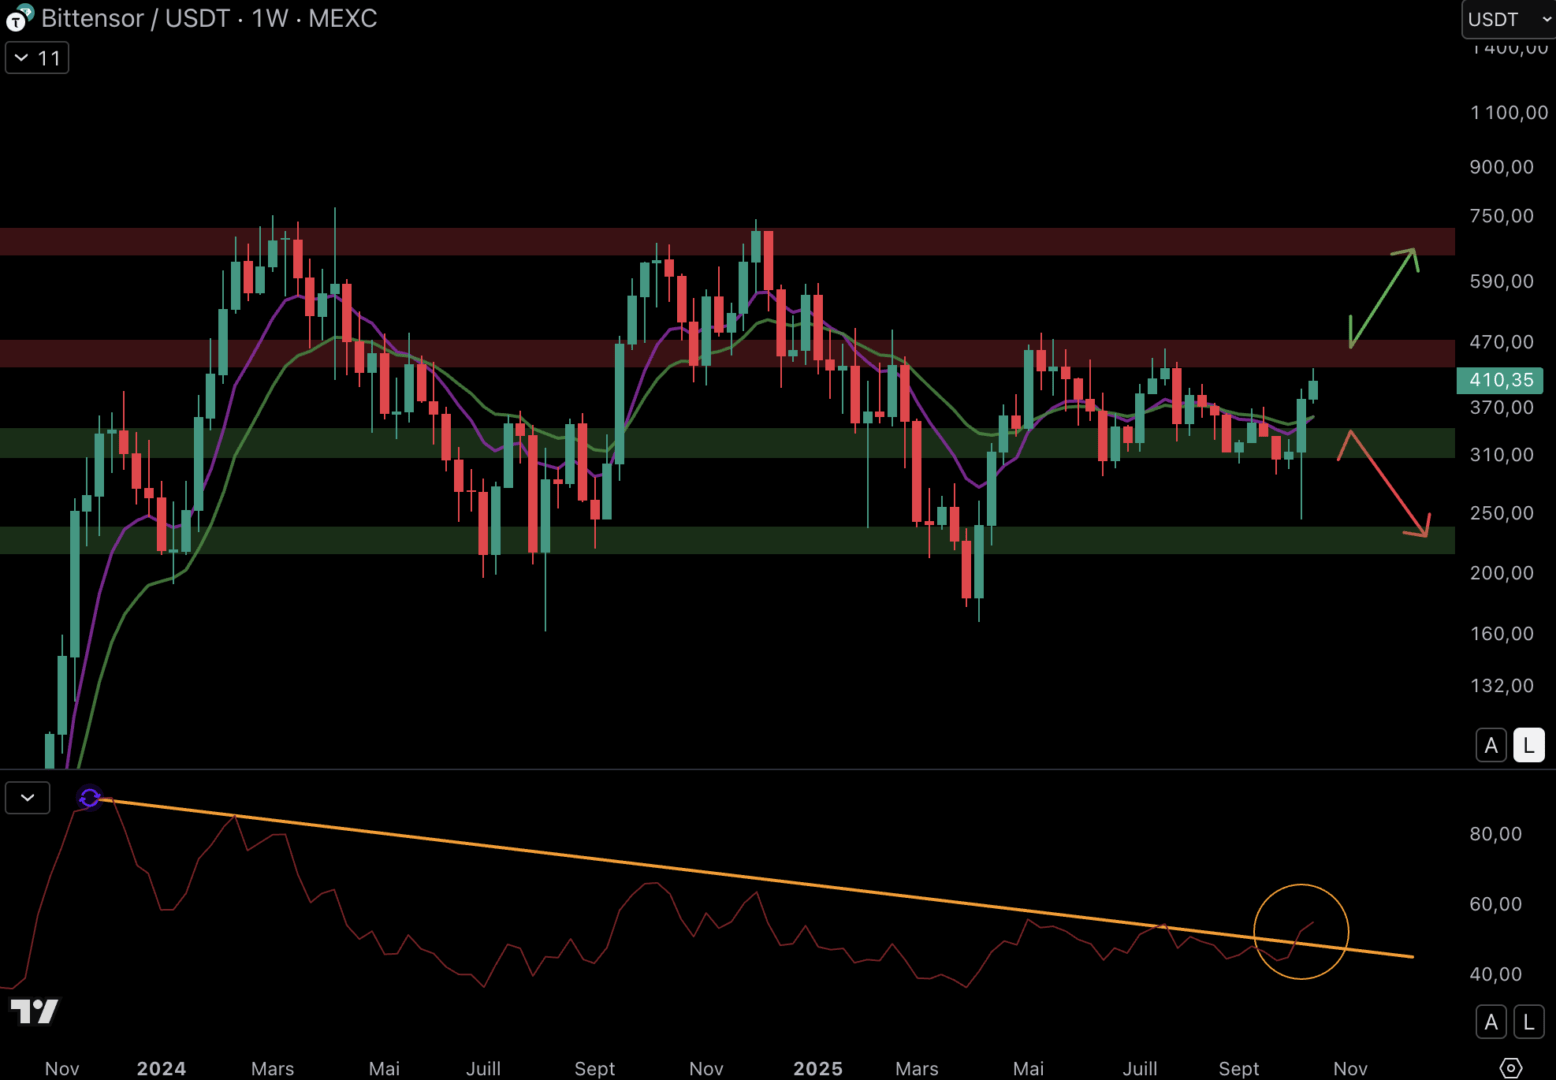
Task: Click the purple sync icon on the indicator
Action: pyautogui.click(x=90, y=797)
